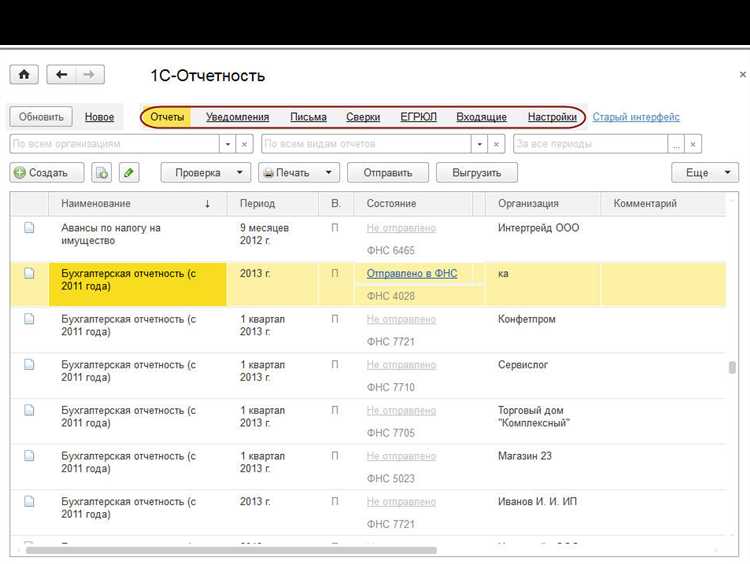750x564 pixels.
Task: Open Не отправлено link in Интертрейд ООО row
Action: coord(401,228)
